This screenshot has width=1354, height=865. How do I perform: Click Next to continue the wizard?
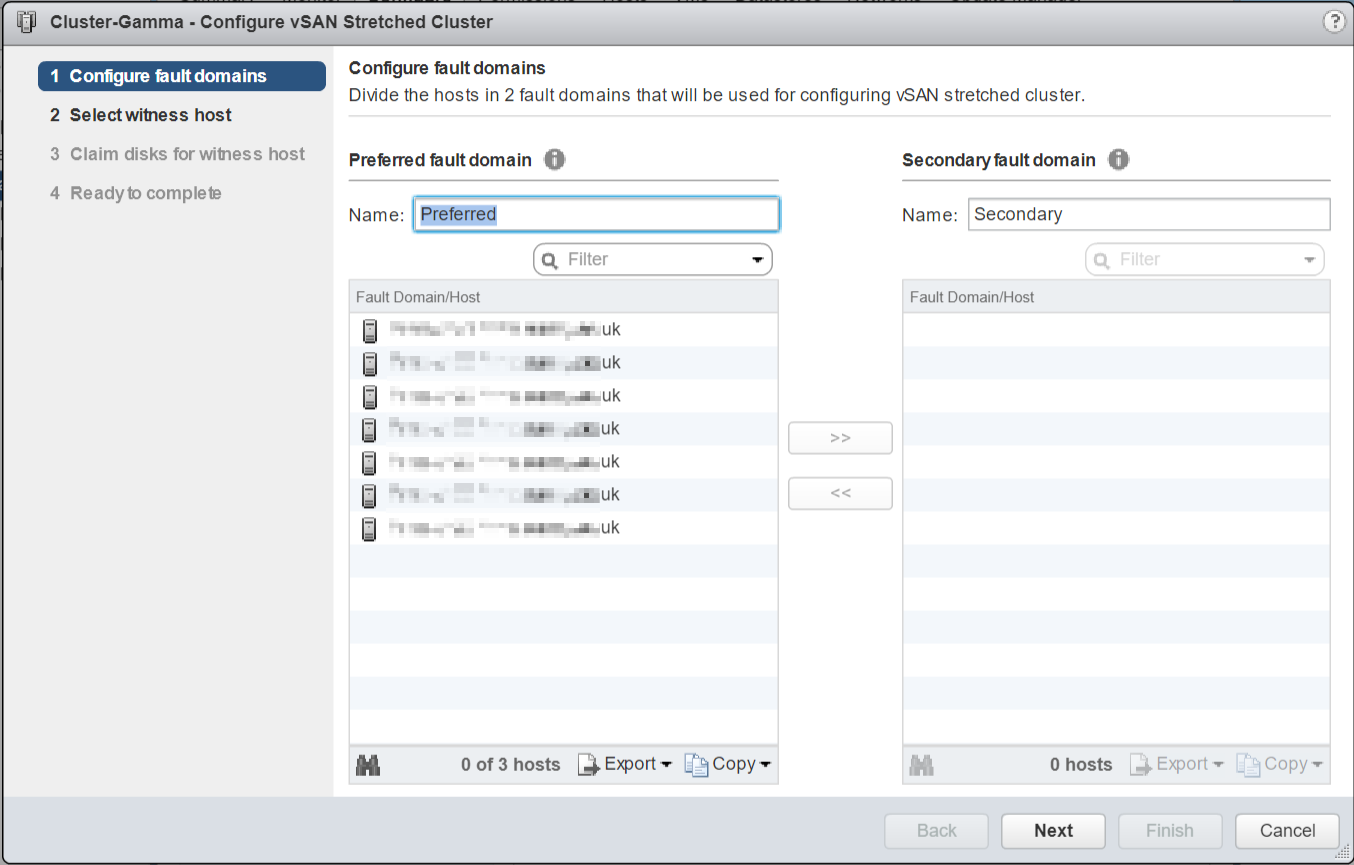pos(1054,831)
